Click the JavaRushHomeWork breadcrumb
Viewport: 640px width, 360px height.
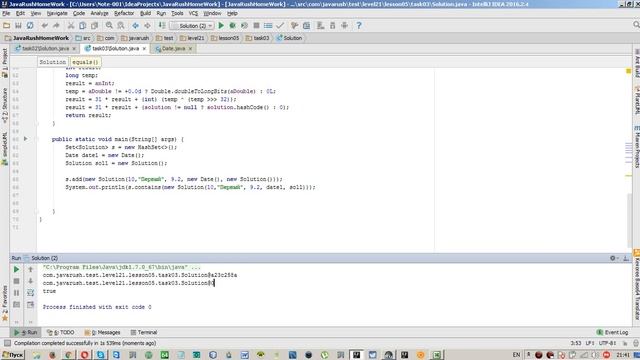37,38
